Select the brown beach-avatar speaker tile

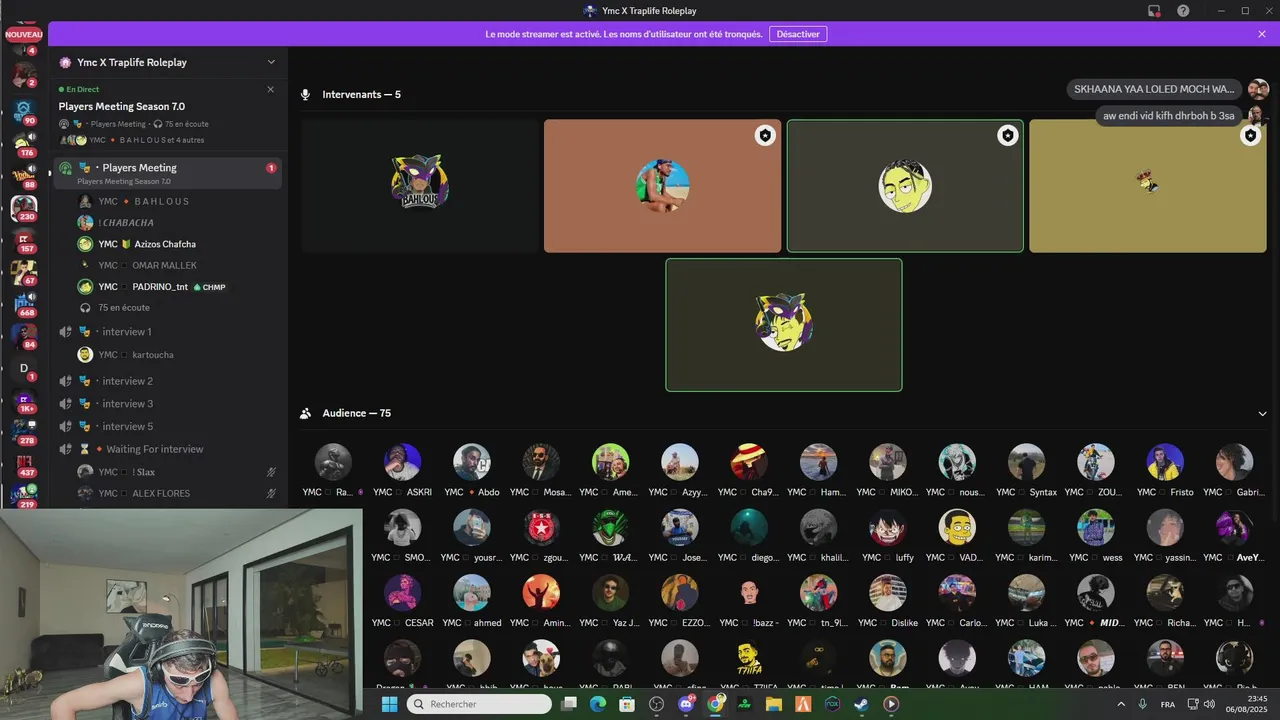pyautogui.click(x=662, y=186)
